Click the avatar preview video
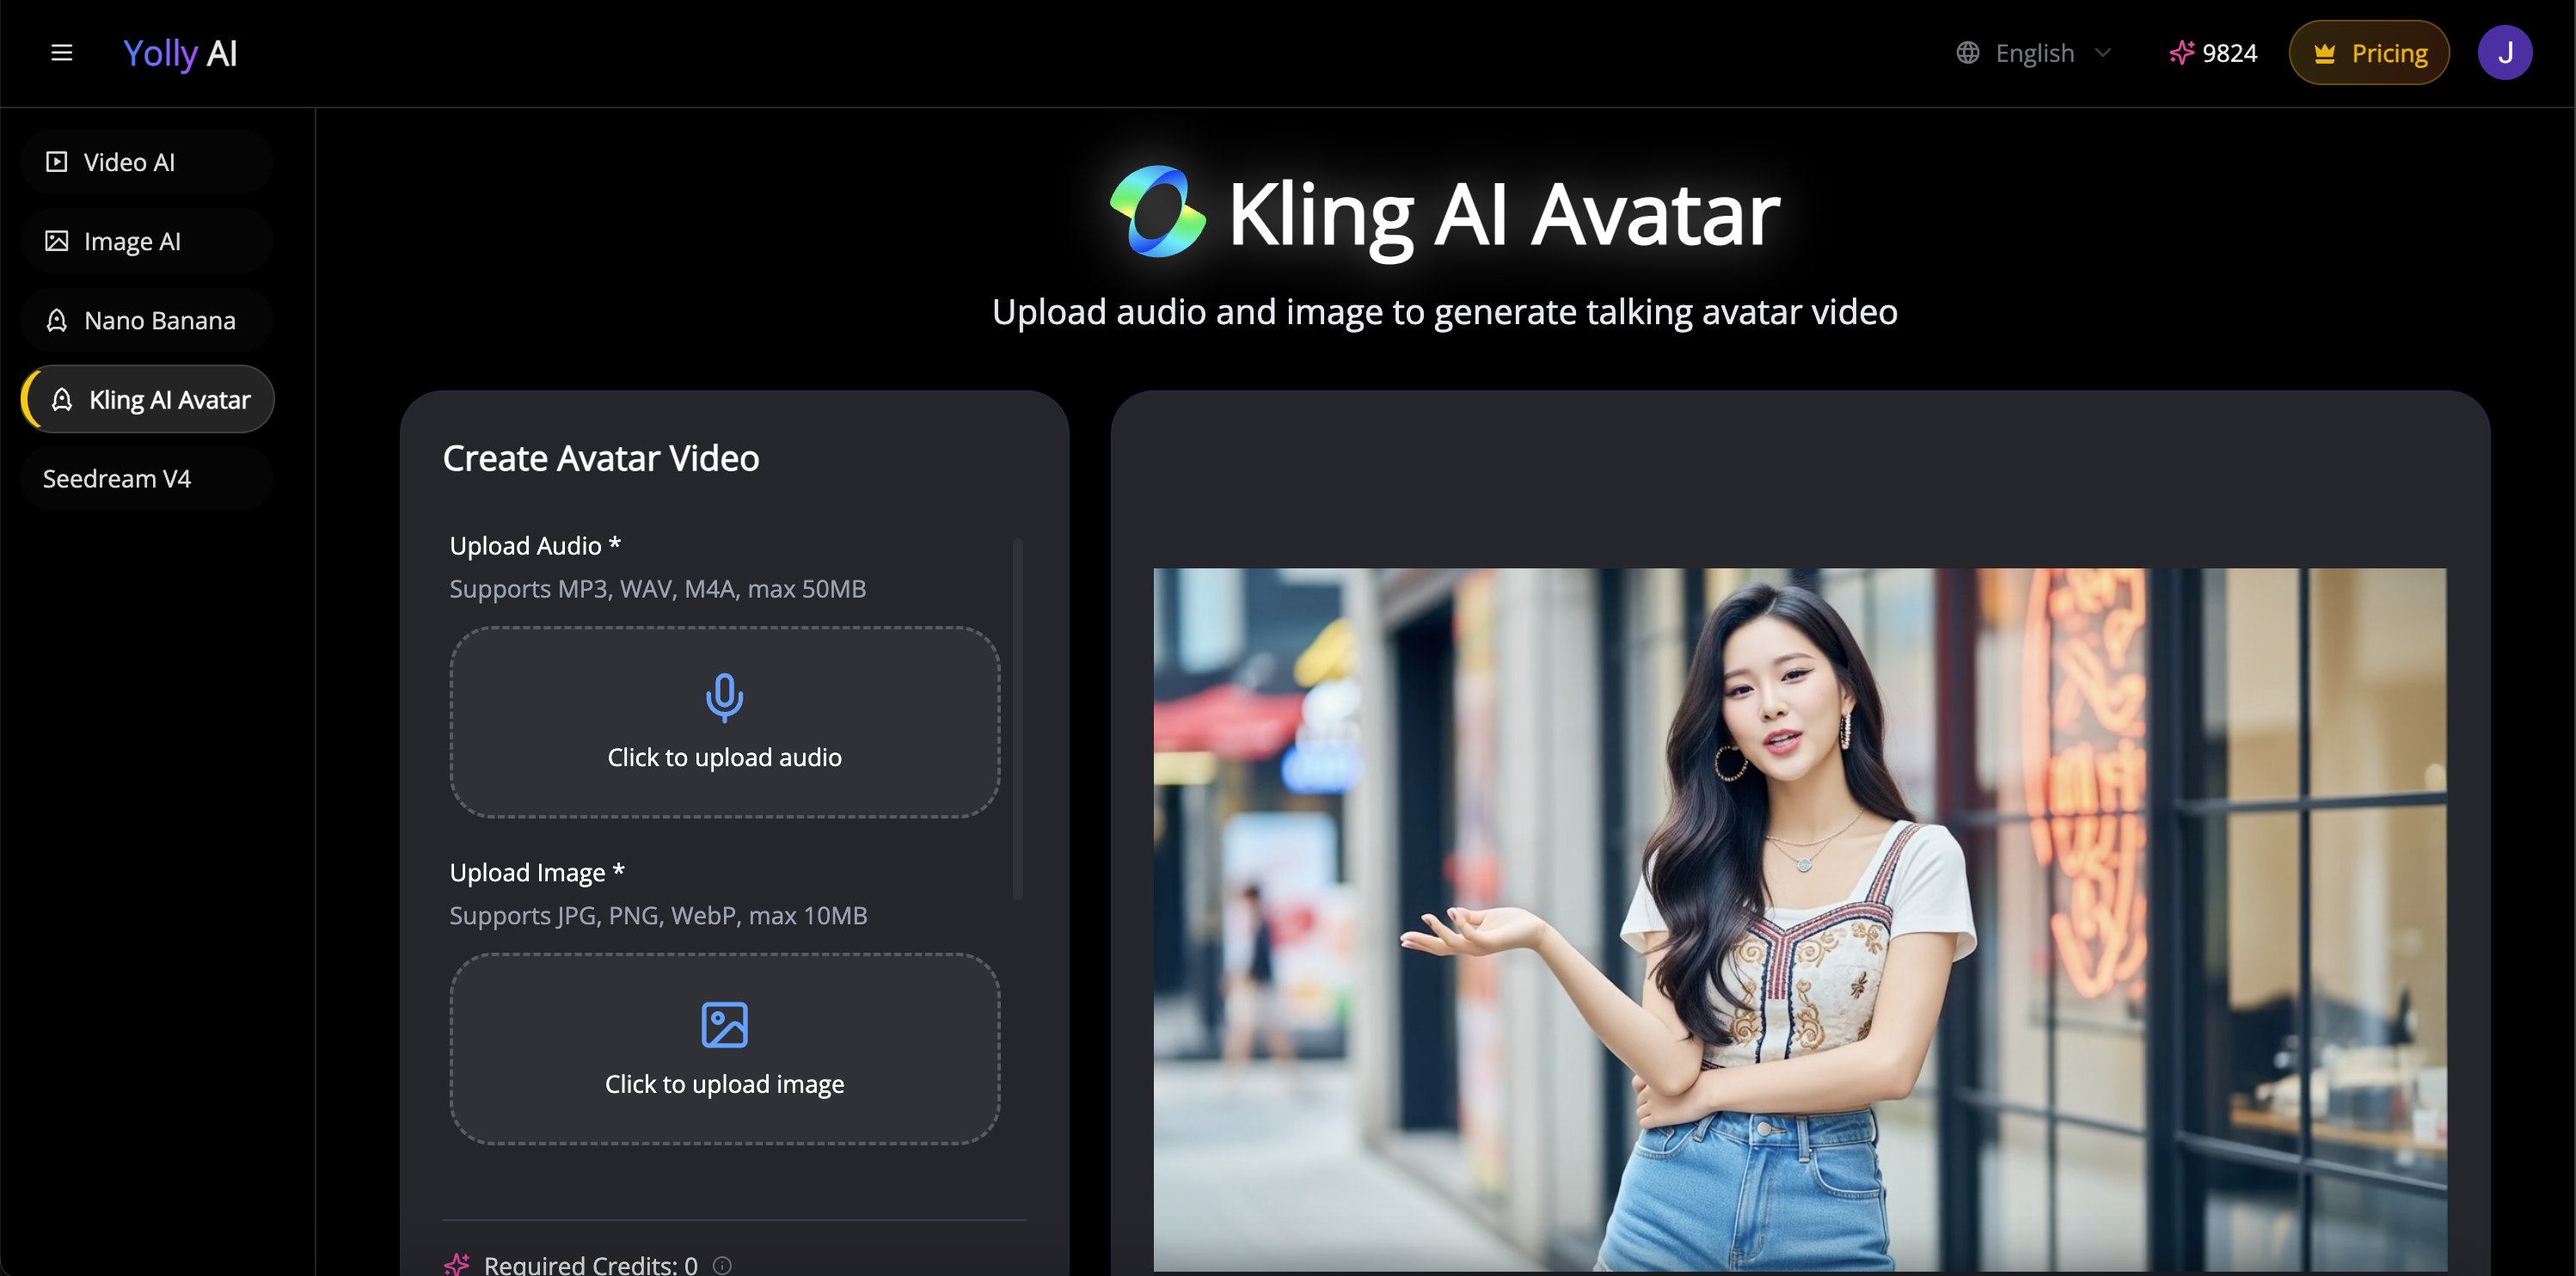The height and width of the screenshot is (1276, 2576). pyautogui.click(x=1799, y=920)
